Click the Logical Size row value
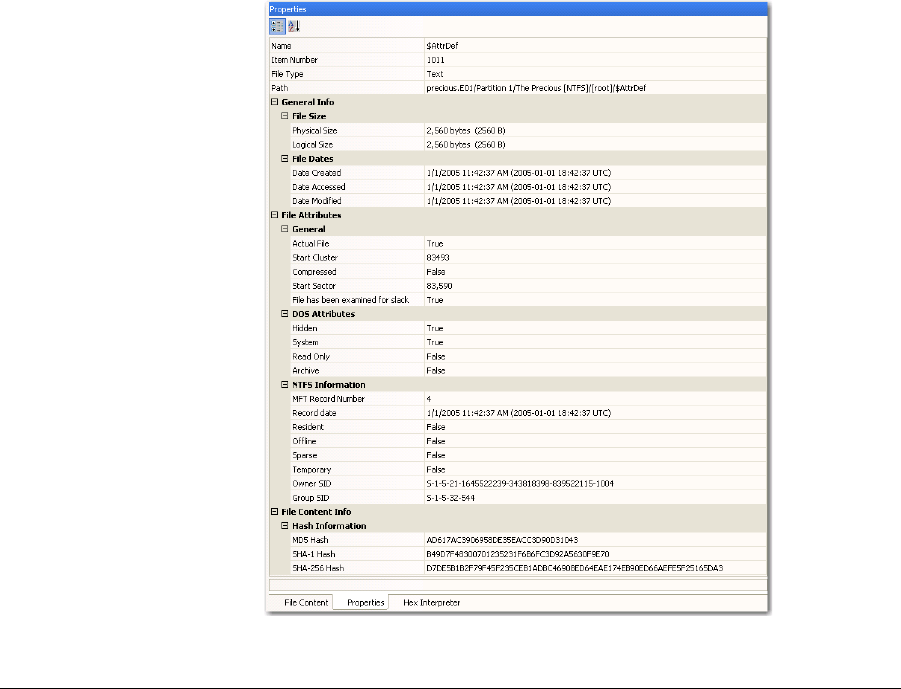This screenshot has width=901, height=689. (x=466, y=145)
